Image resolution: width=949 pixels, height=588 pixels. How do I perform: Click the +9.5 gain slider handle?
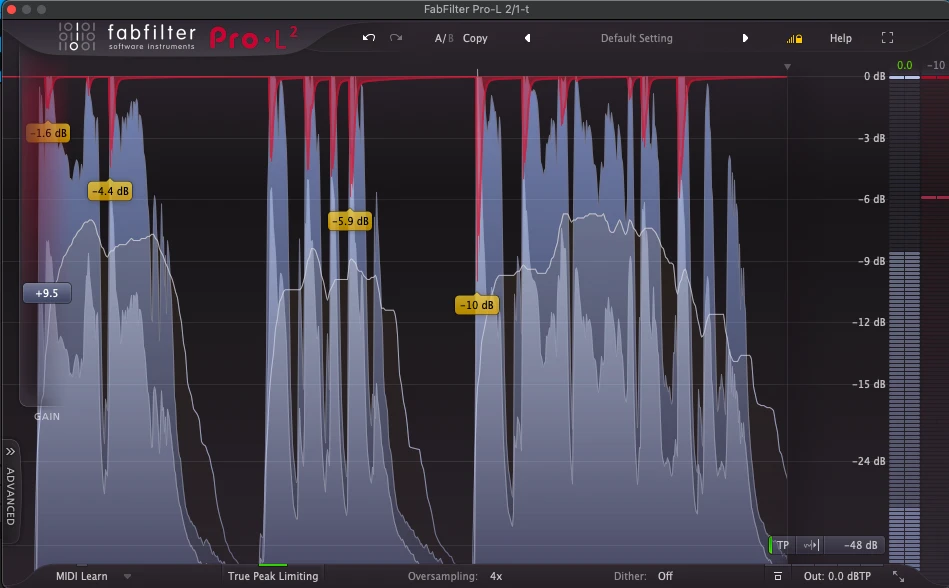(47, 293)
